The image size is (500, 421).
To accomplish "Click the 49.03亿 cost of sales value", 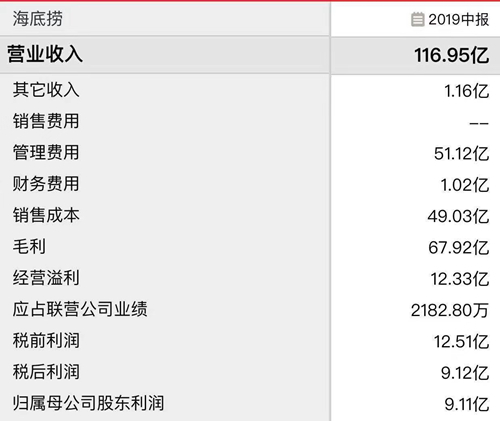I will point(459,216).
